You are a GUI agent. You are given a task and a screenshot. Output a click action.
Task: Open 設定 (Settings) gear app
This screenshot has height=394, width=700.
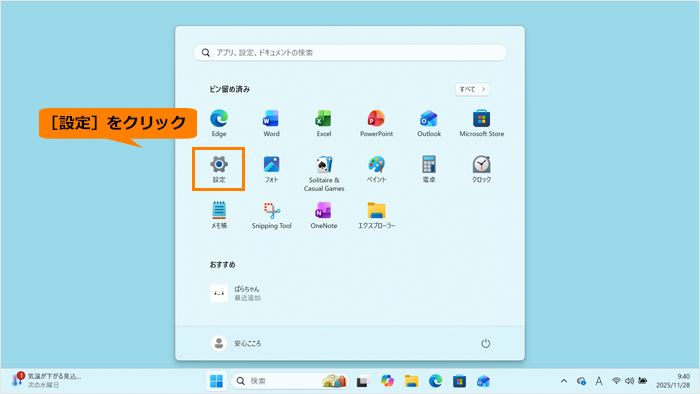coord(219,169)
